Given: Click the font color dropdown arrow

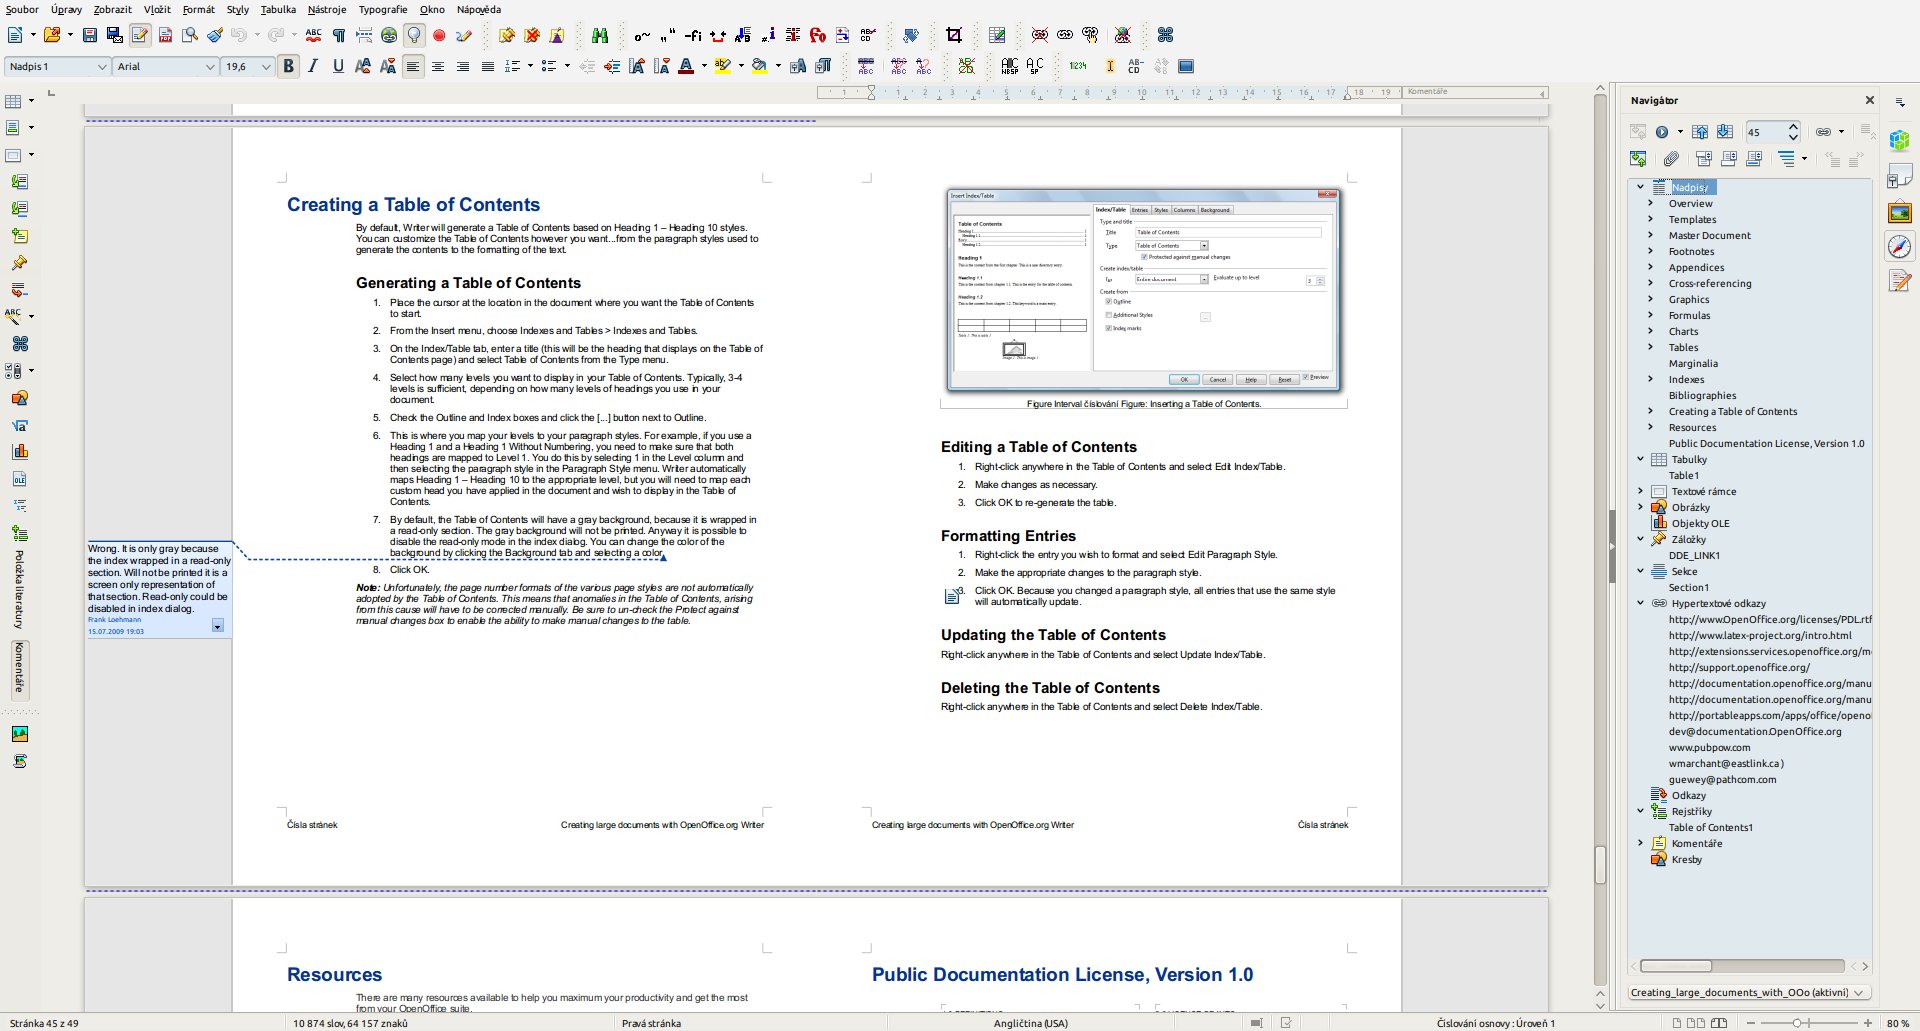Looking at the screenshot, I should click(704, 66).
